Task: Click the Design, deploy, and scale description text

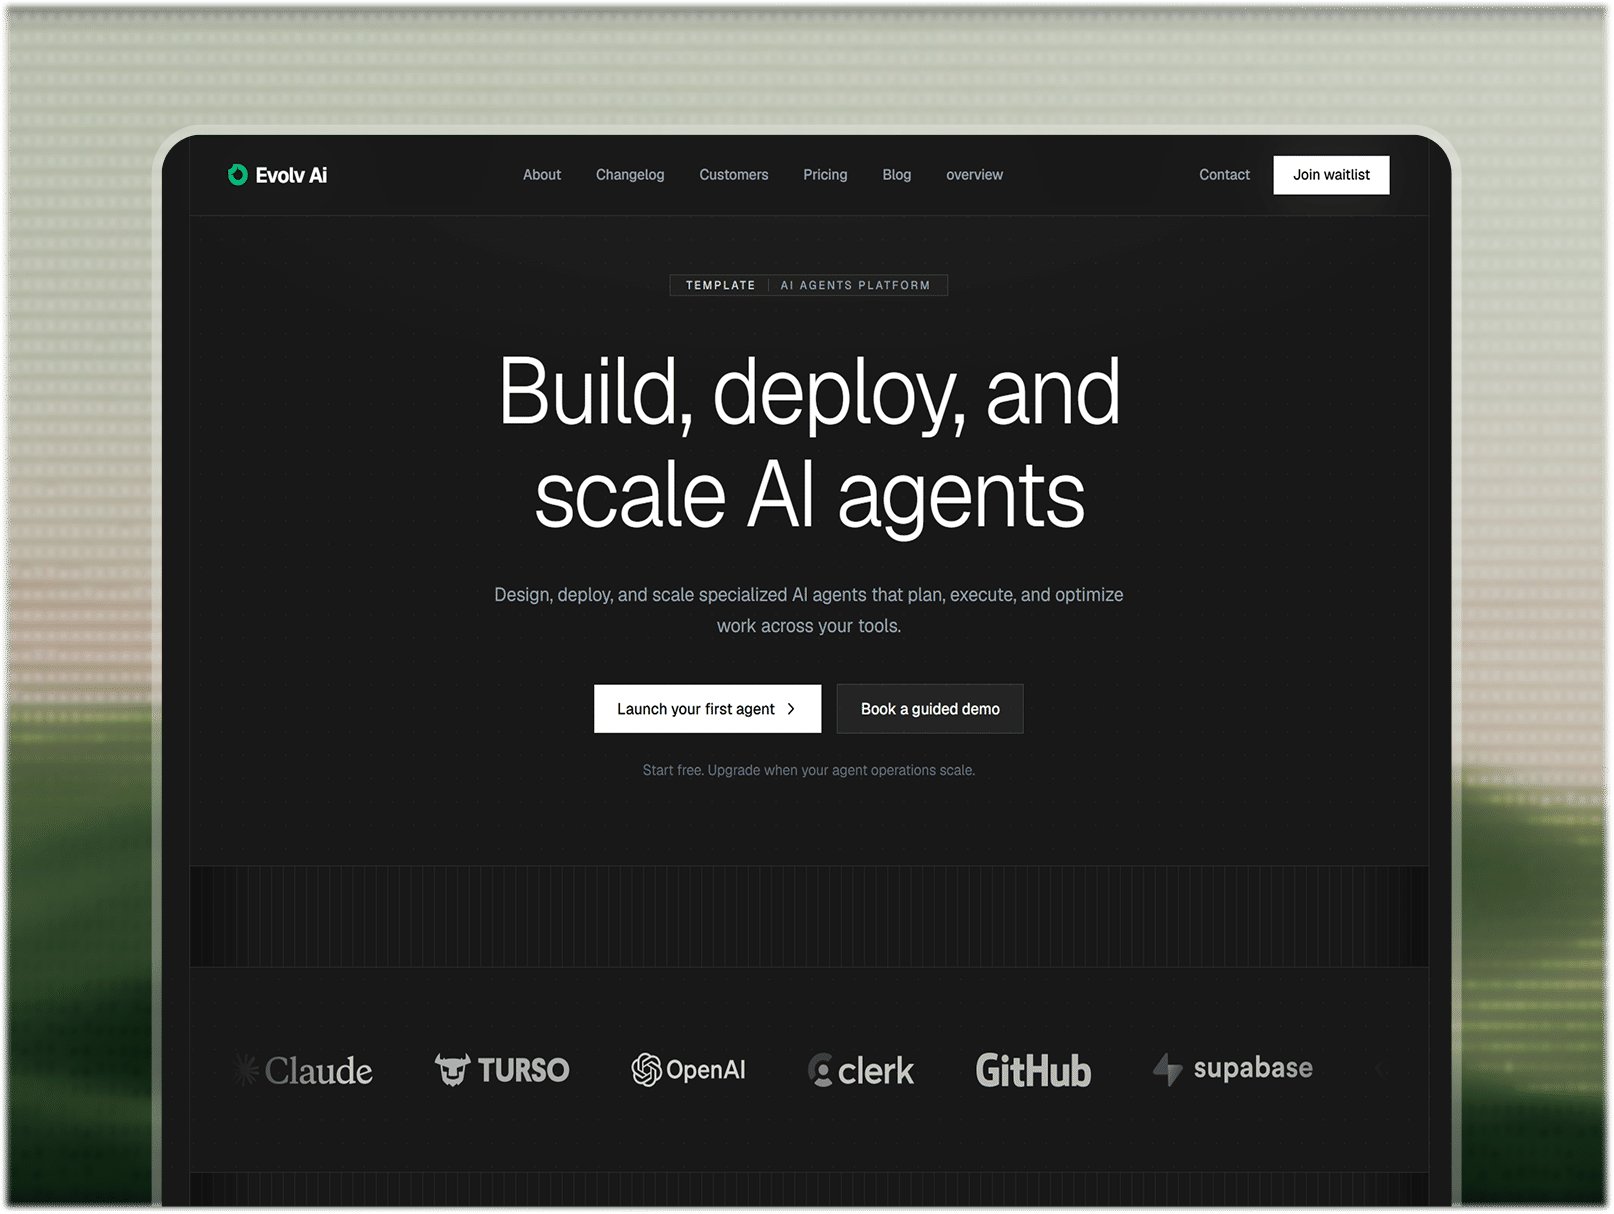Action: click(809, 610)
